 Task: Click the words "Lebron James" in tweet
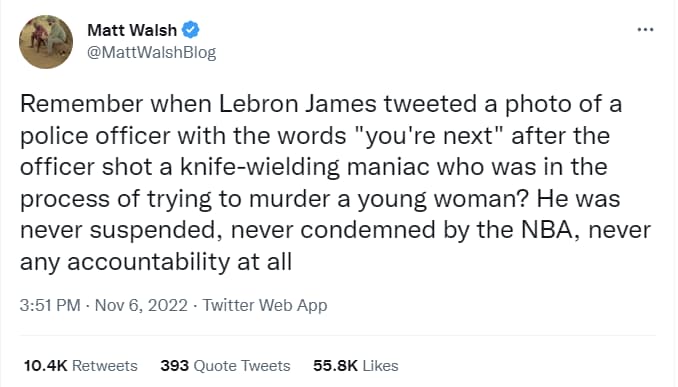click(x=297, y=104)
